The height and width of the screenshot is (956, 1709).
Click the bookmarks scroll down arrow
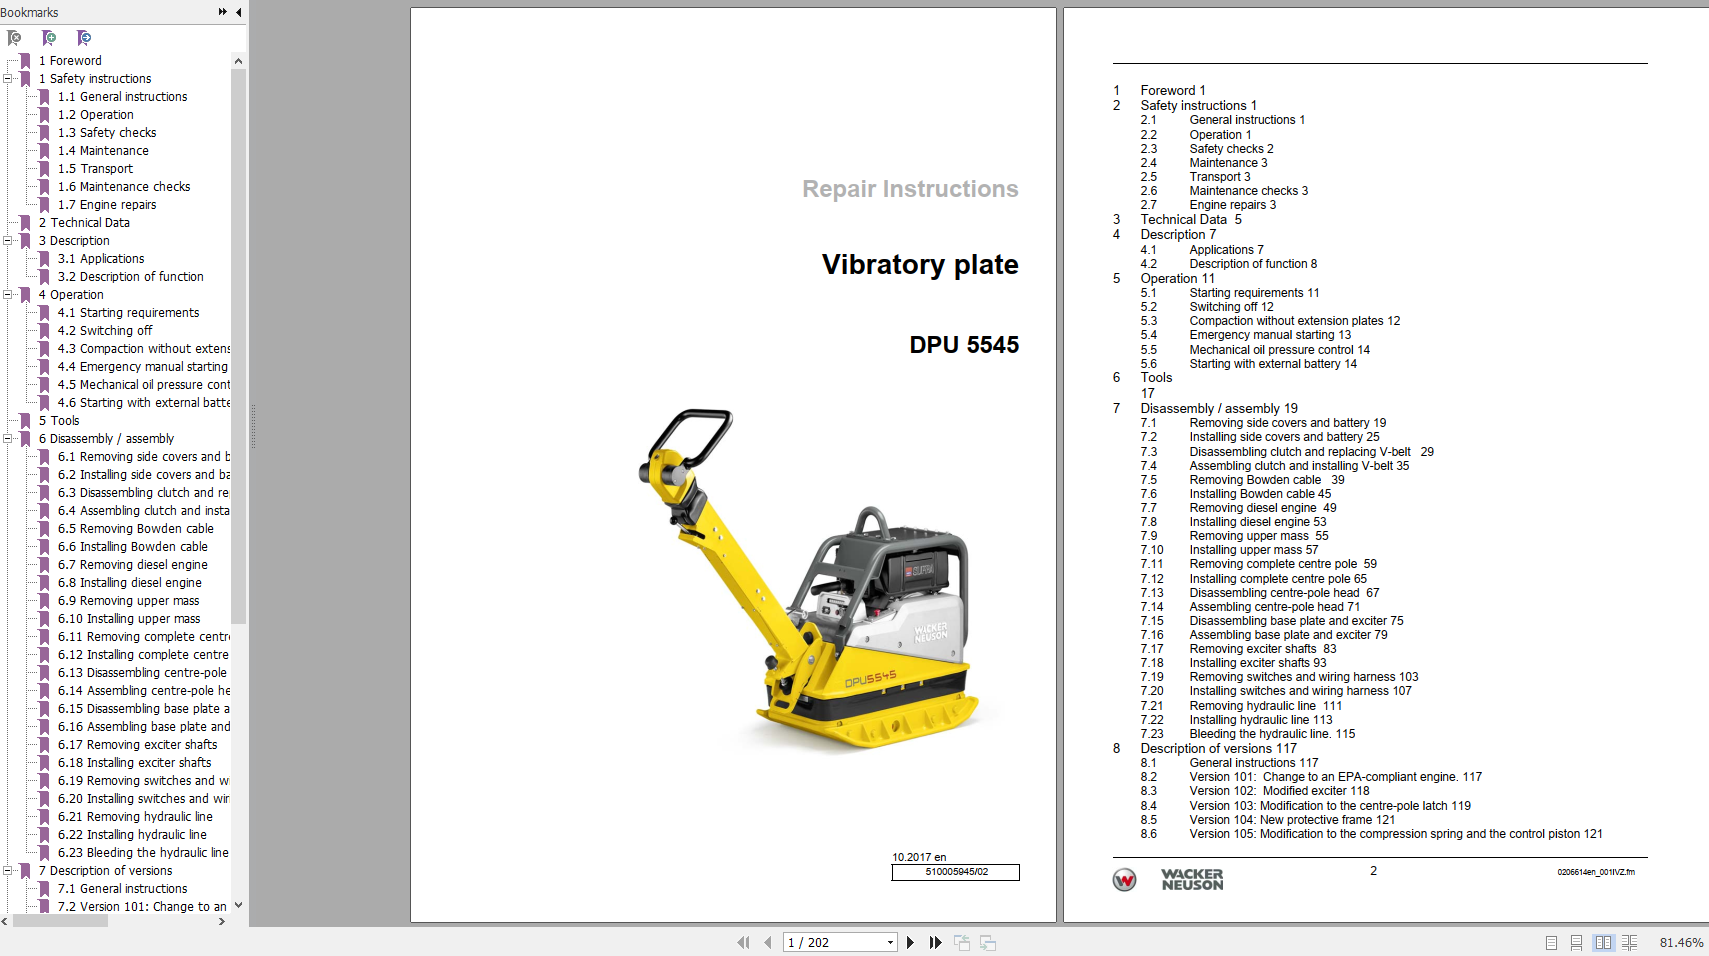[x=238, y=905]
